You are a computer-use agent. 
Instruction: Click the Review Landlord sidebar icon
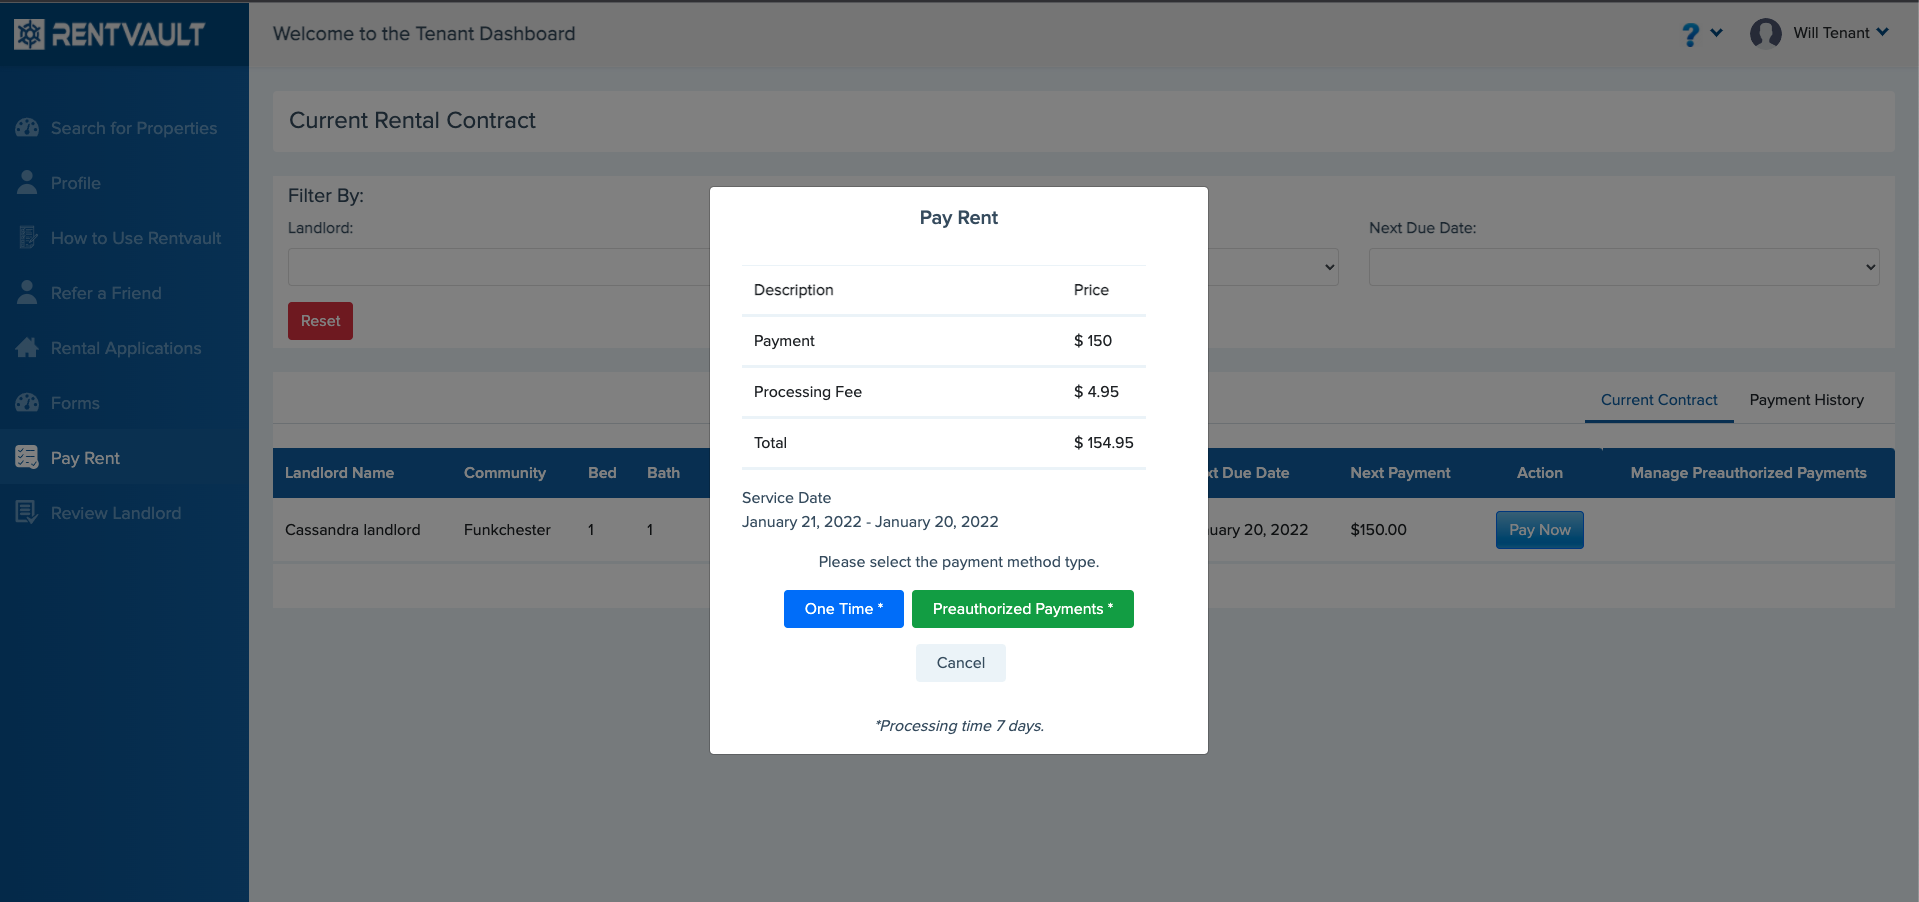pyautogui.click(x=27, y=513)
